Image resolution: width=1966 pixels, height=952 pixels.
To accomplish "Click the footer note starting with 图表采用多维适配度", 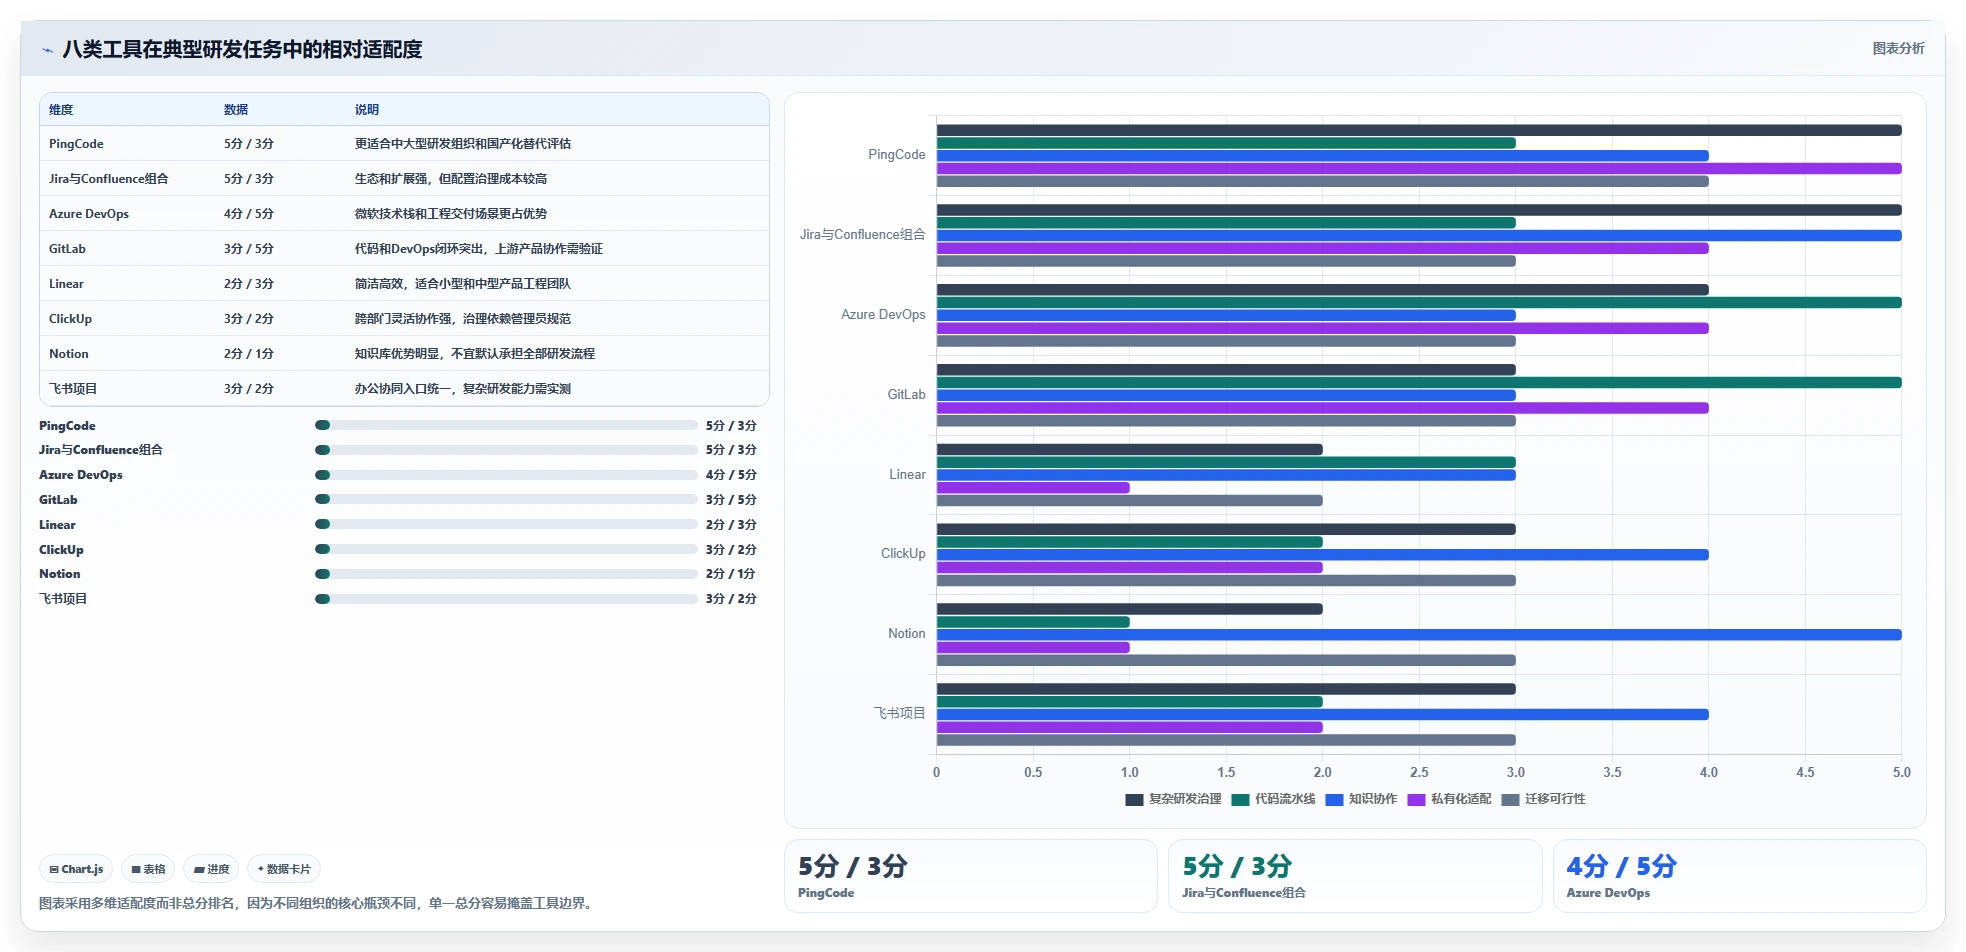I will coord(318,904).
